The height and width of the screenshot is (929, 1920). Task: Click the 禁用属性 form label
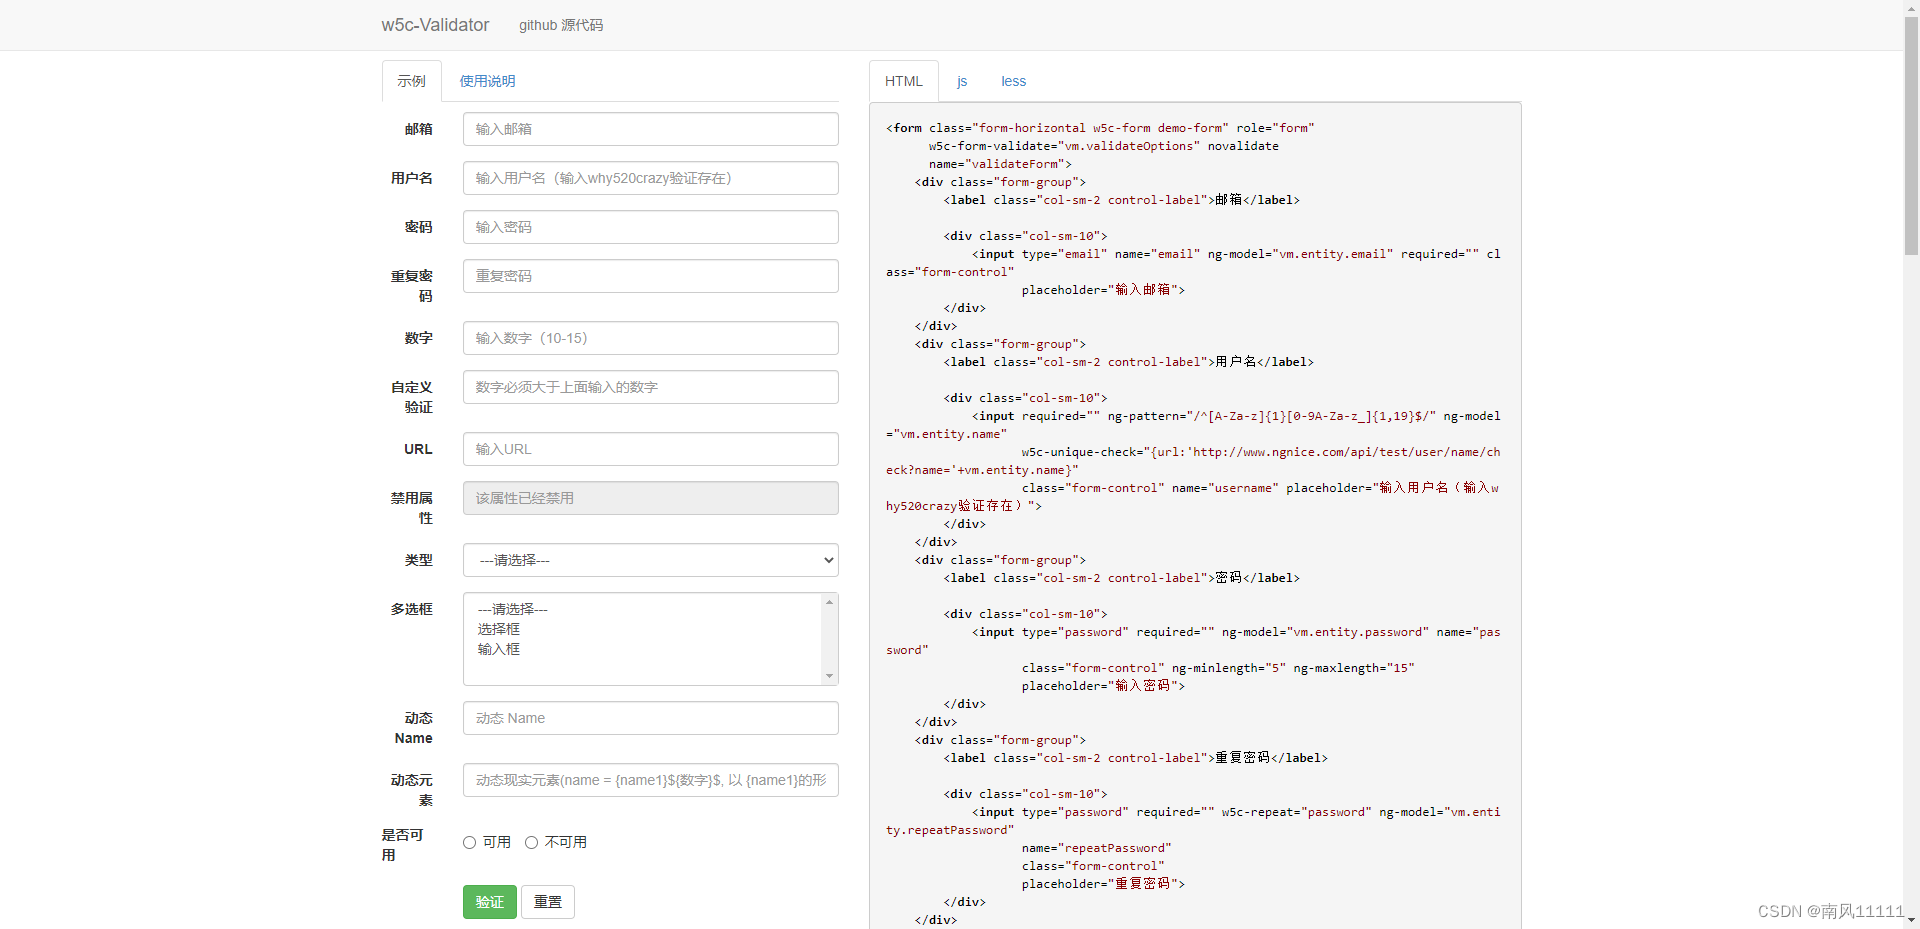coord(411,508)
